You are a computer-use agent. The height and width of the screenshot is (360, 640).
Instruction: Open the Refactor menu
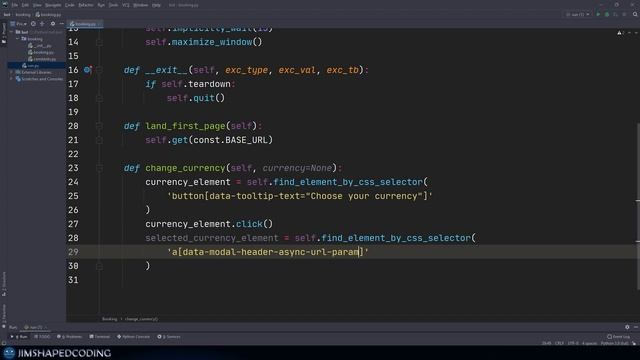[86, 5]
